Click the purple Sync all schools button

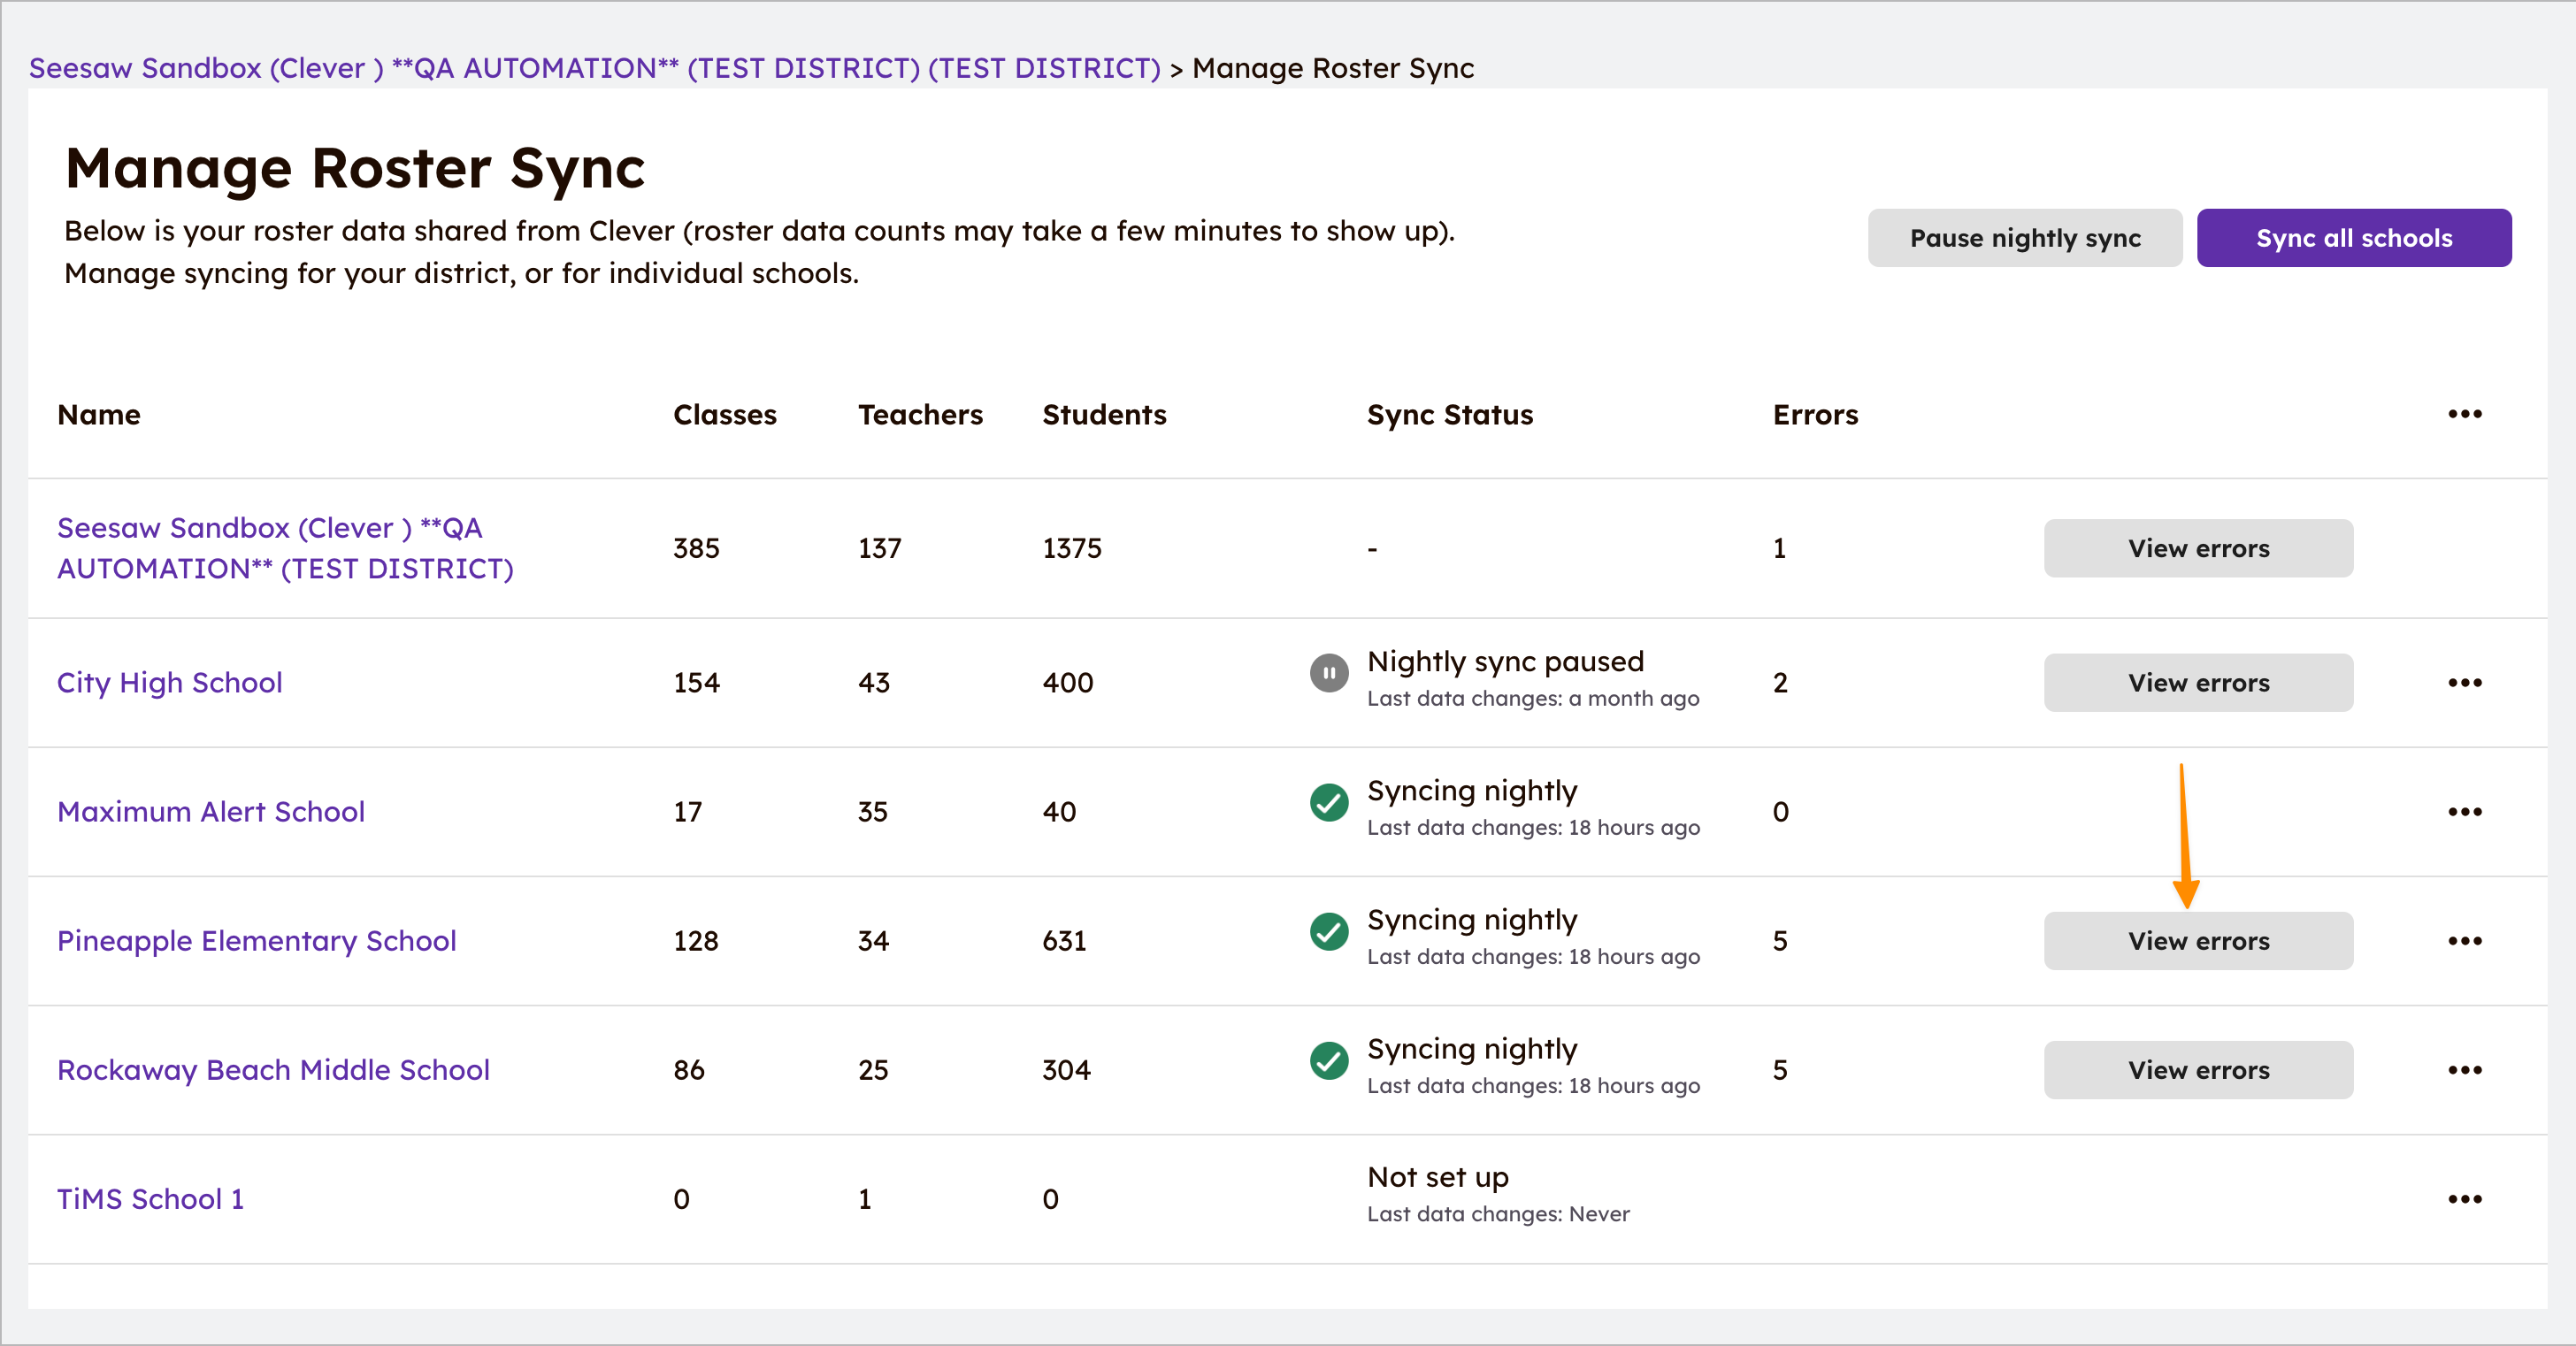[x=2354, y=238]
